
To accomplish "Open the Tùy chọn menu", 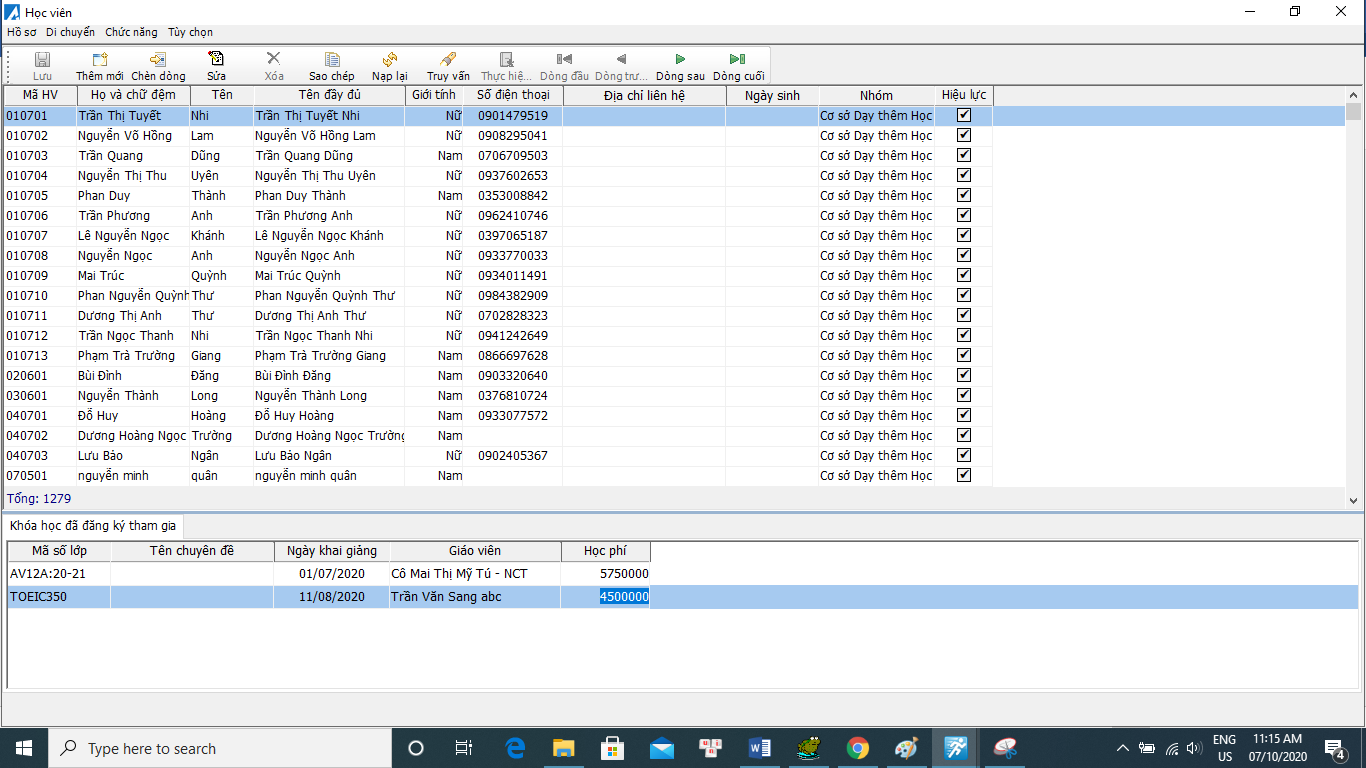I will tap(190, 32).
